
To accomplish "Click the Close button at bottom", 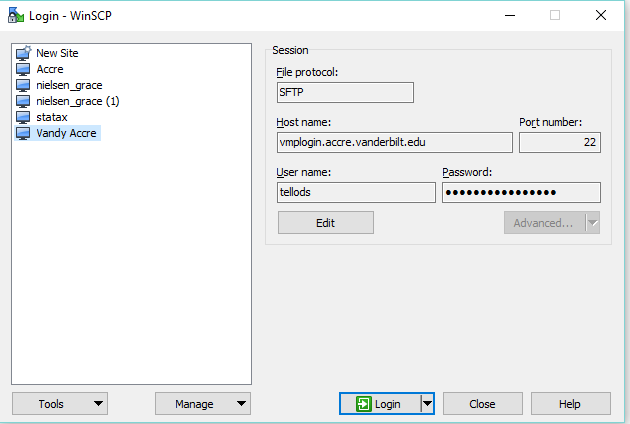I will tap(482, 404).
